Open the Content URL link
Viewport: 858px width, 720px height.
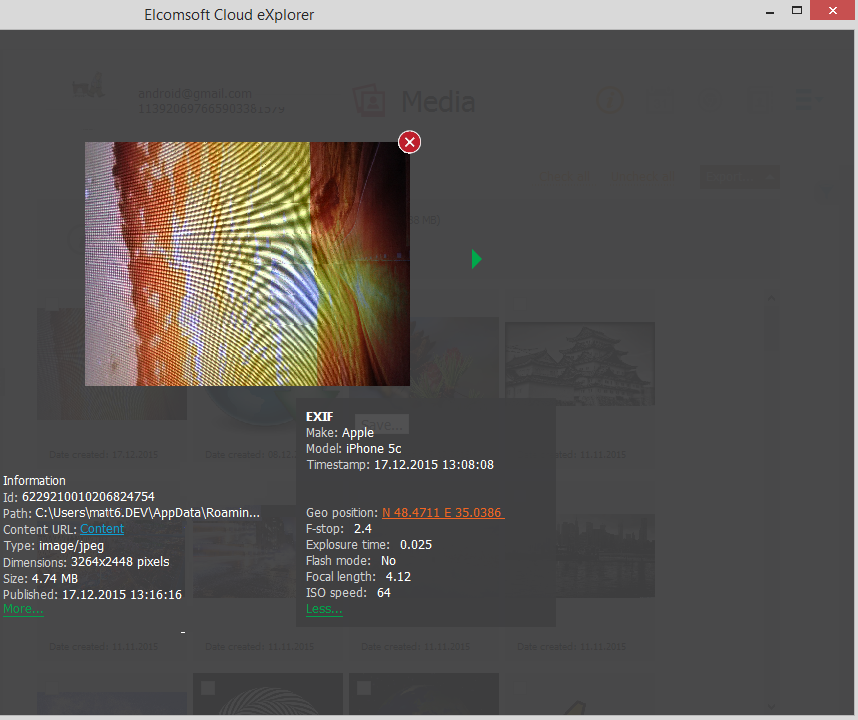click(x=102, y=529)
